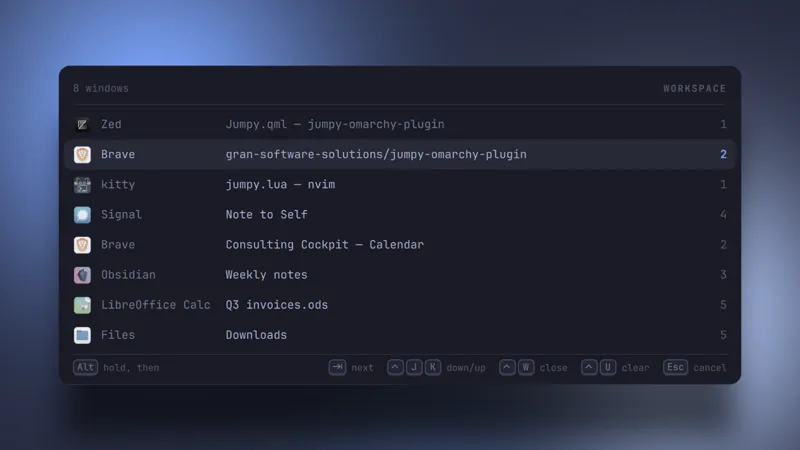Click the Files folder icon

tap(82, 335)
